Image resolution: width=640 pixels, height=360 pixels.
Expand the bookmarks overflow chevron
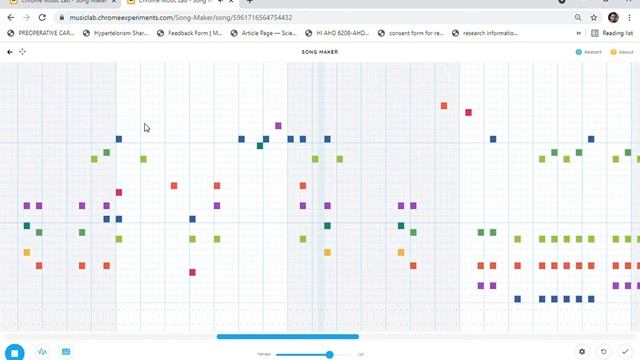click(578, 33)
